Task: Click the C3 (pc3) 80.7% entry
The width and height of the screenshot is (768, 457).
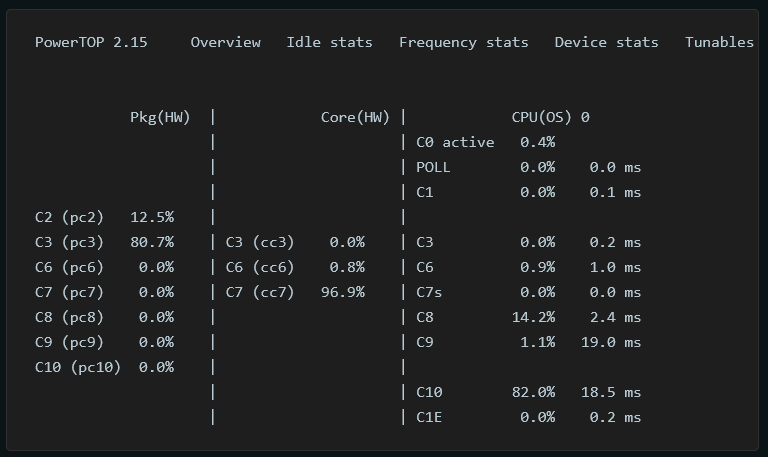Action: [x=104, y=242]
